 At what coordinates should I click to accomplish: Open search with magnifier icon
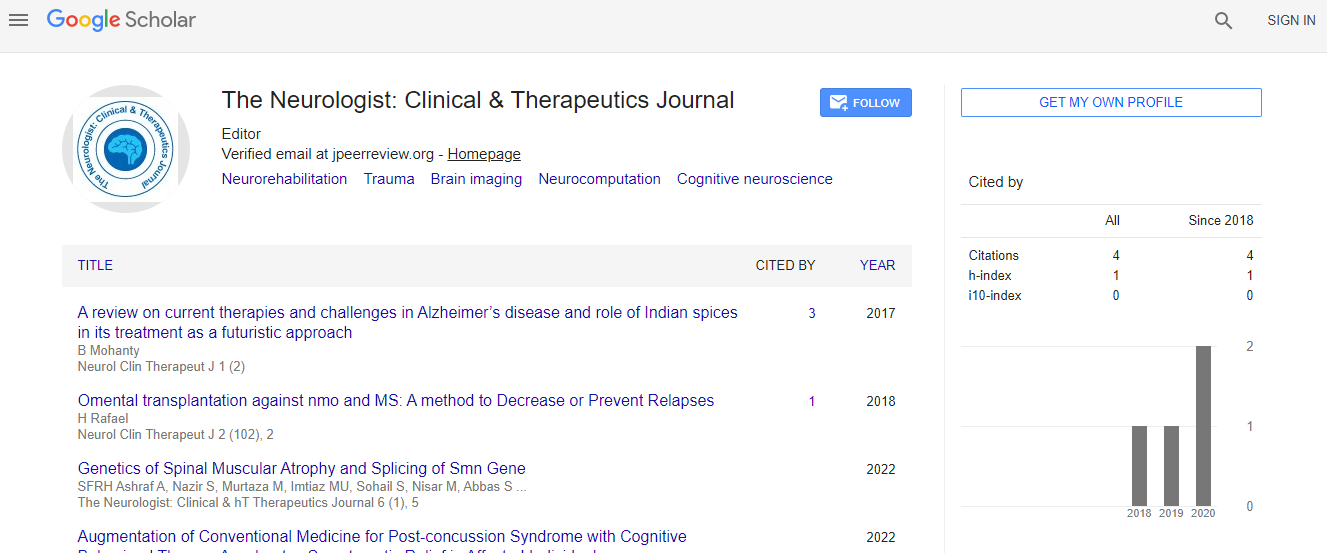point(1223,20)
